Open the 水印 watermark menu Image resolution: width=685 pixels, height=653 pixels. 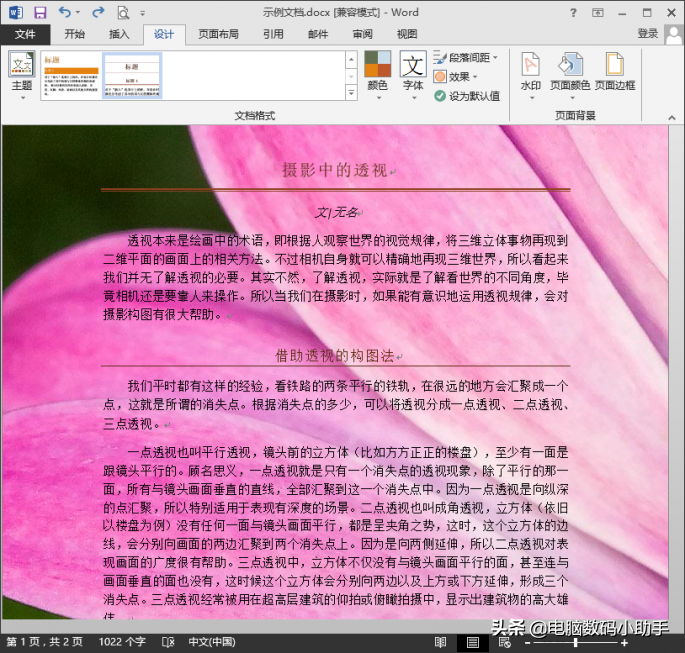click(531, 75)
